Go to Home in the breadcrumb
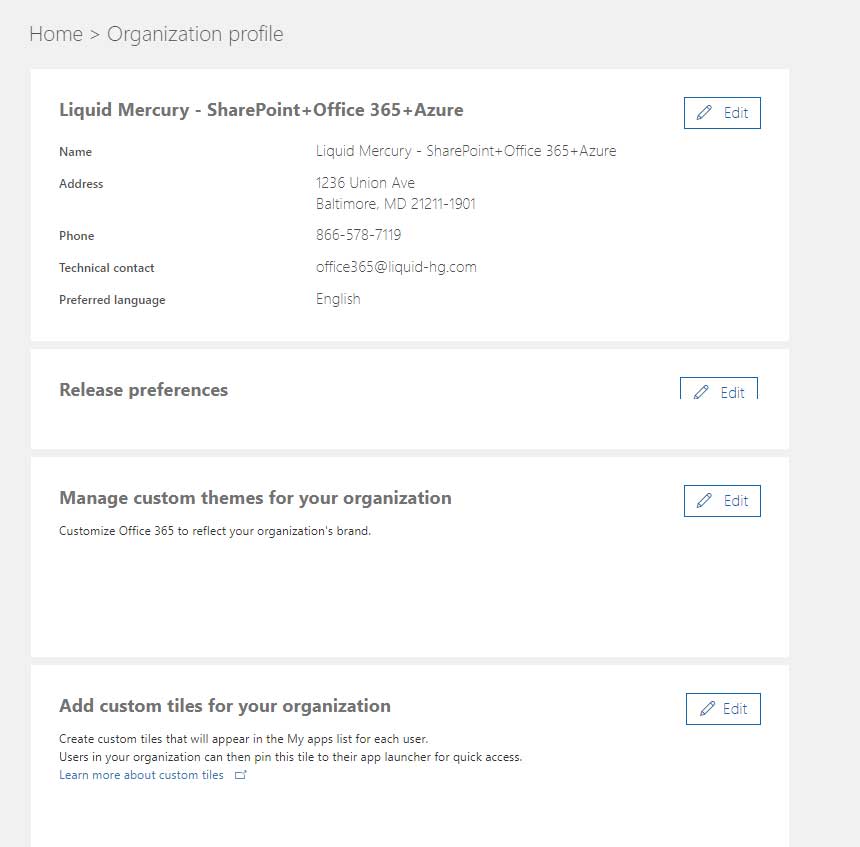Image resolution: width=860 pixels, height=847 pixels. tap(56, 34)
